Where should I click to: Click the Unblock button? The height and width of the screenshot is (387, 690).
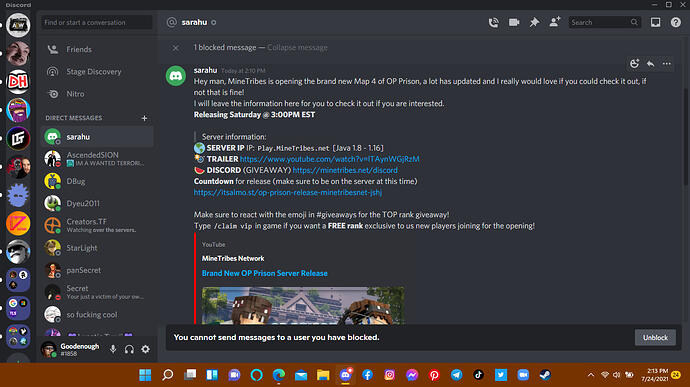tap(655, 338)
